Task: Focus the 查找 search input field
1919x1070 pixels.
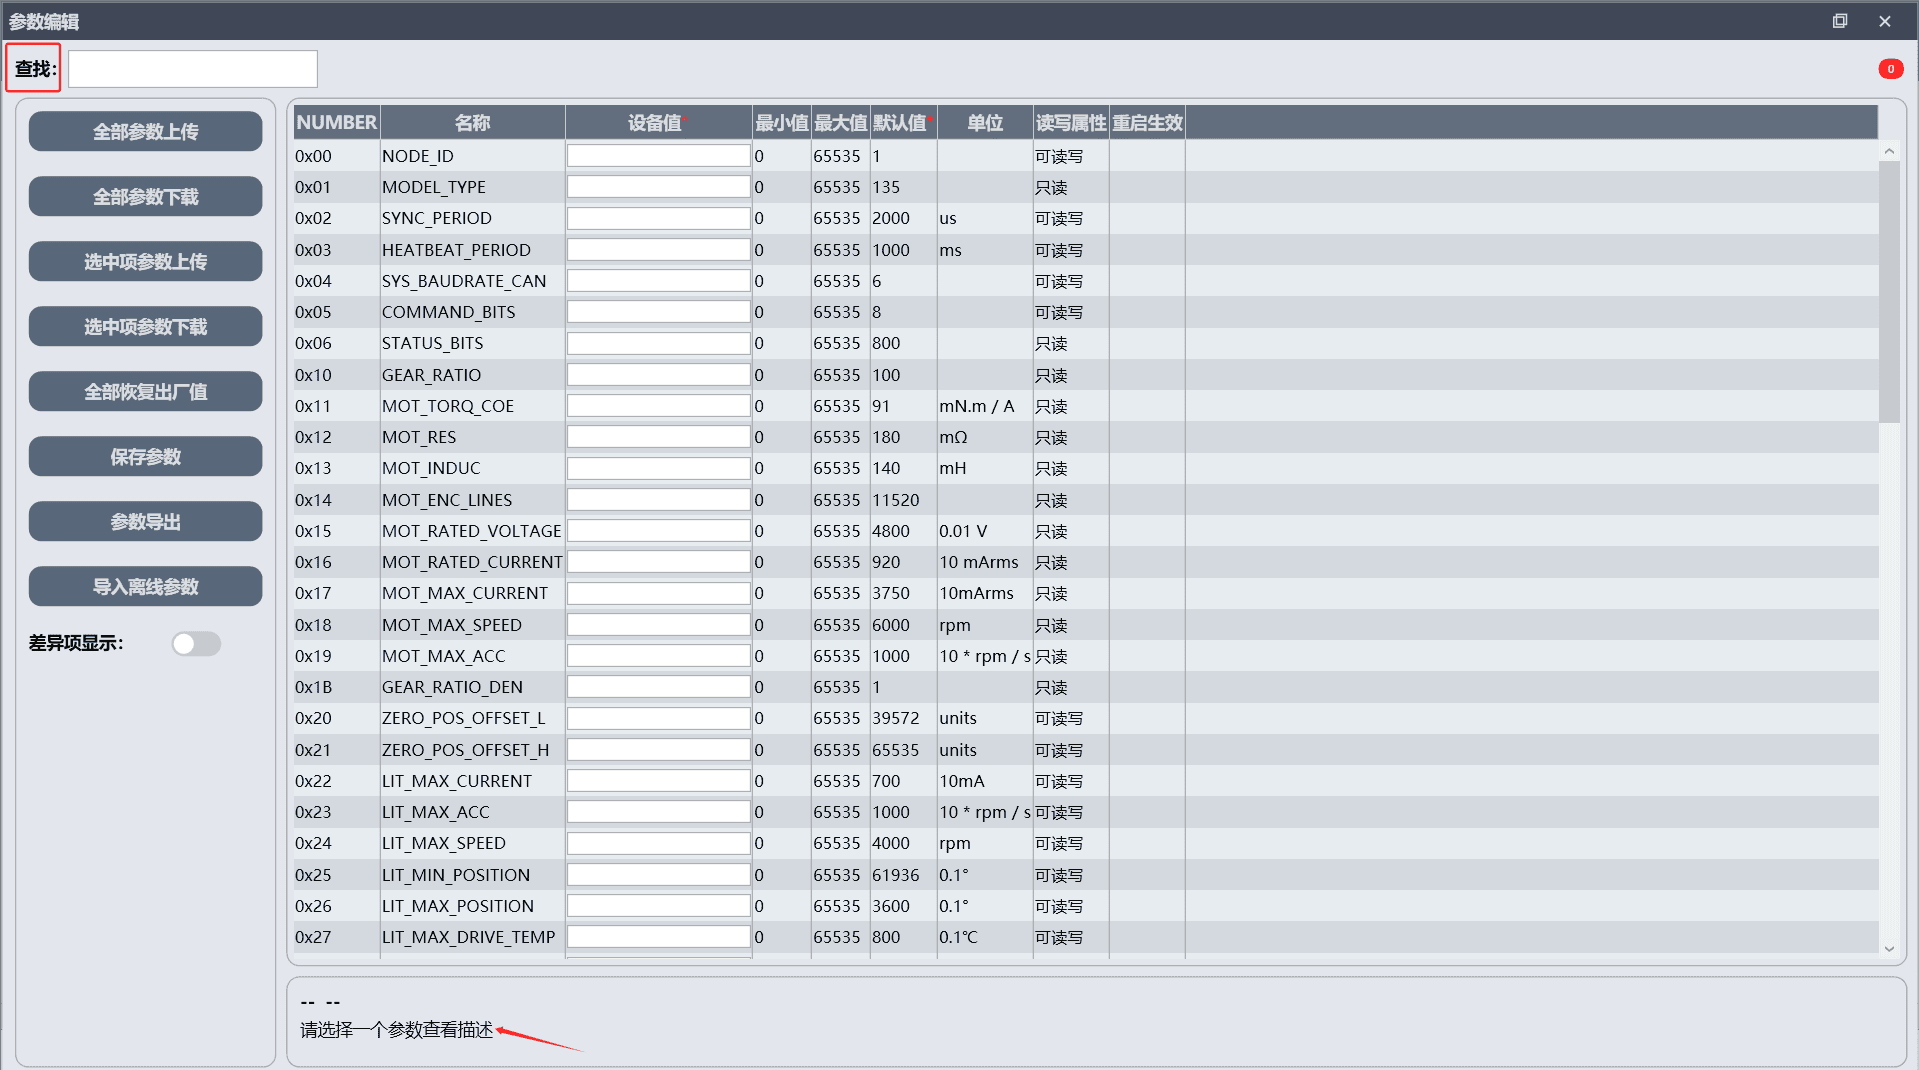Action: coord(193,69)
